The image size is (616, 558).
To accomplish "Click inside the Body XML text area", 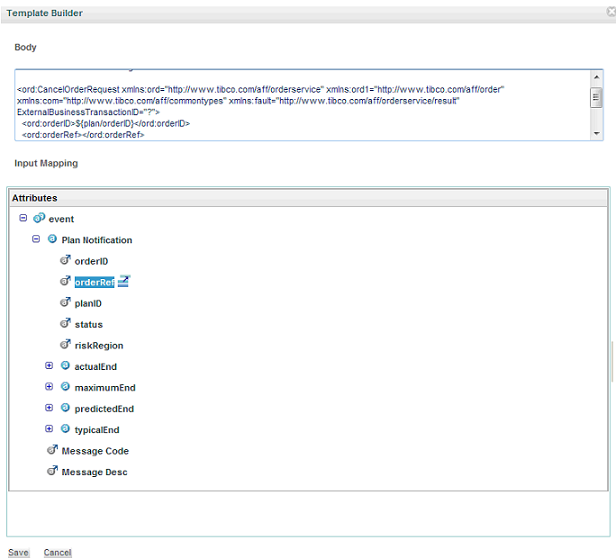I will (x=302, y=105).
